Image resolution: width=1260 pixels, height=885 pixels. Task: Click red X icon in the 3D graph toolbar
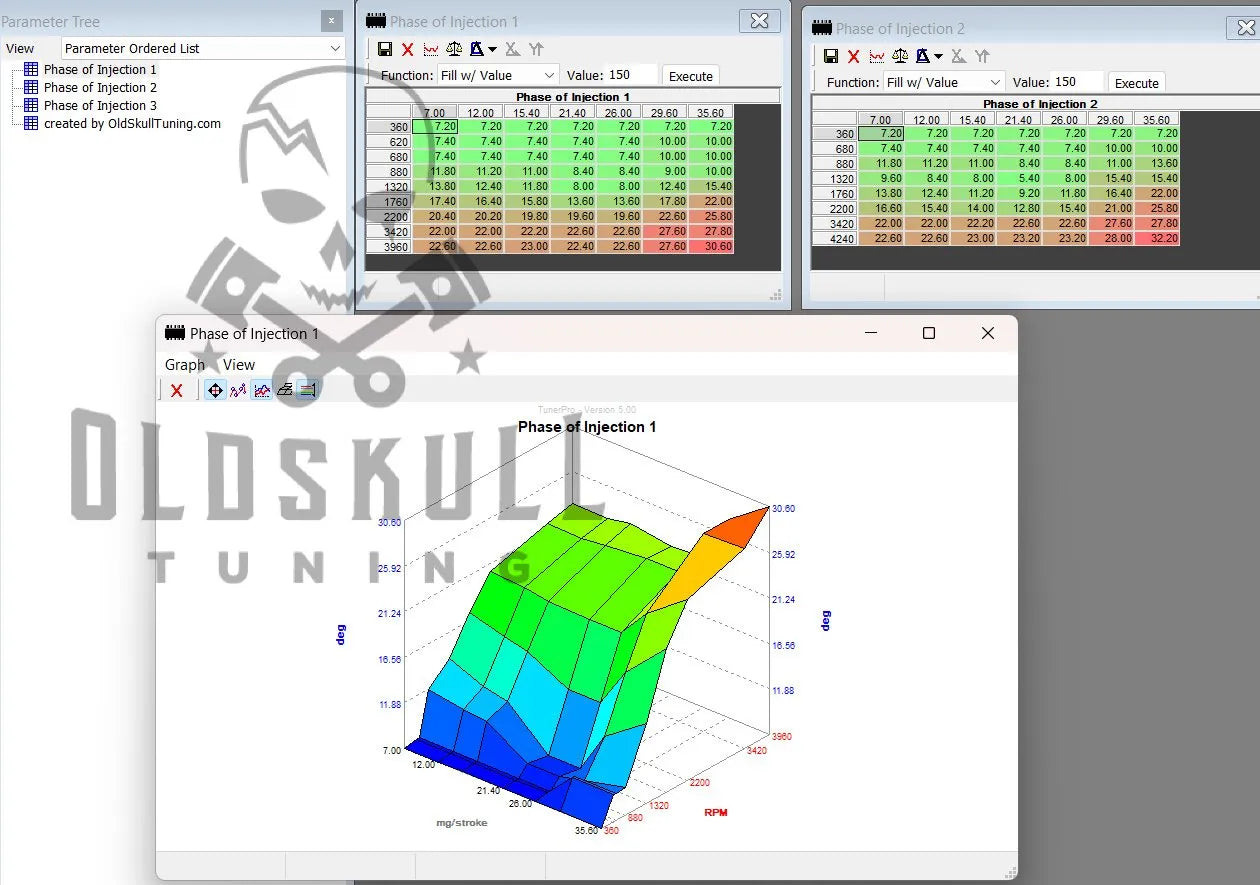coord(177,390)
